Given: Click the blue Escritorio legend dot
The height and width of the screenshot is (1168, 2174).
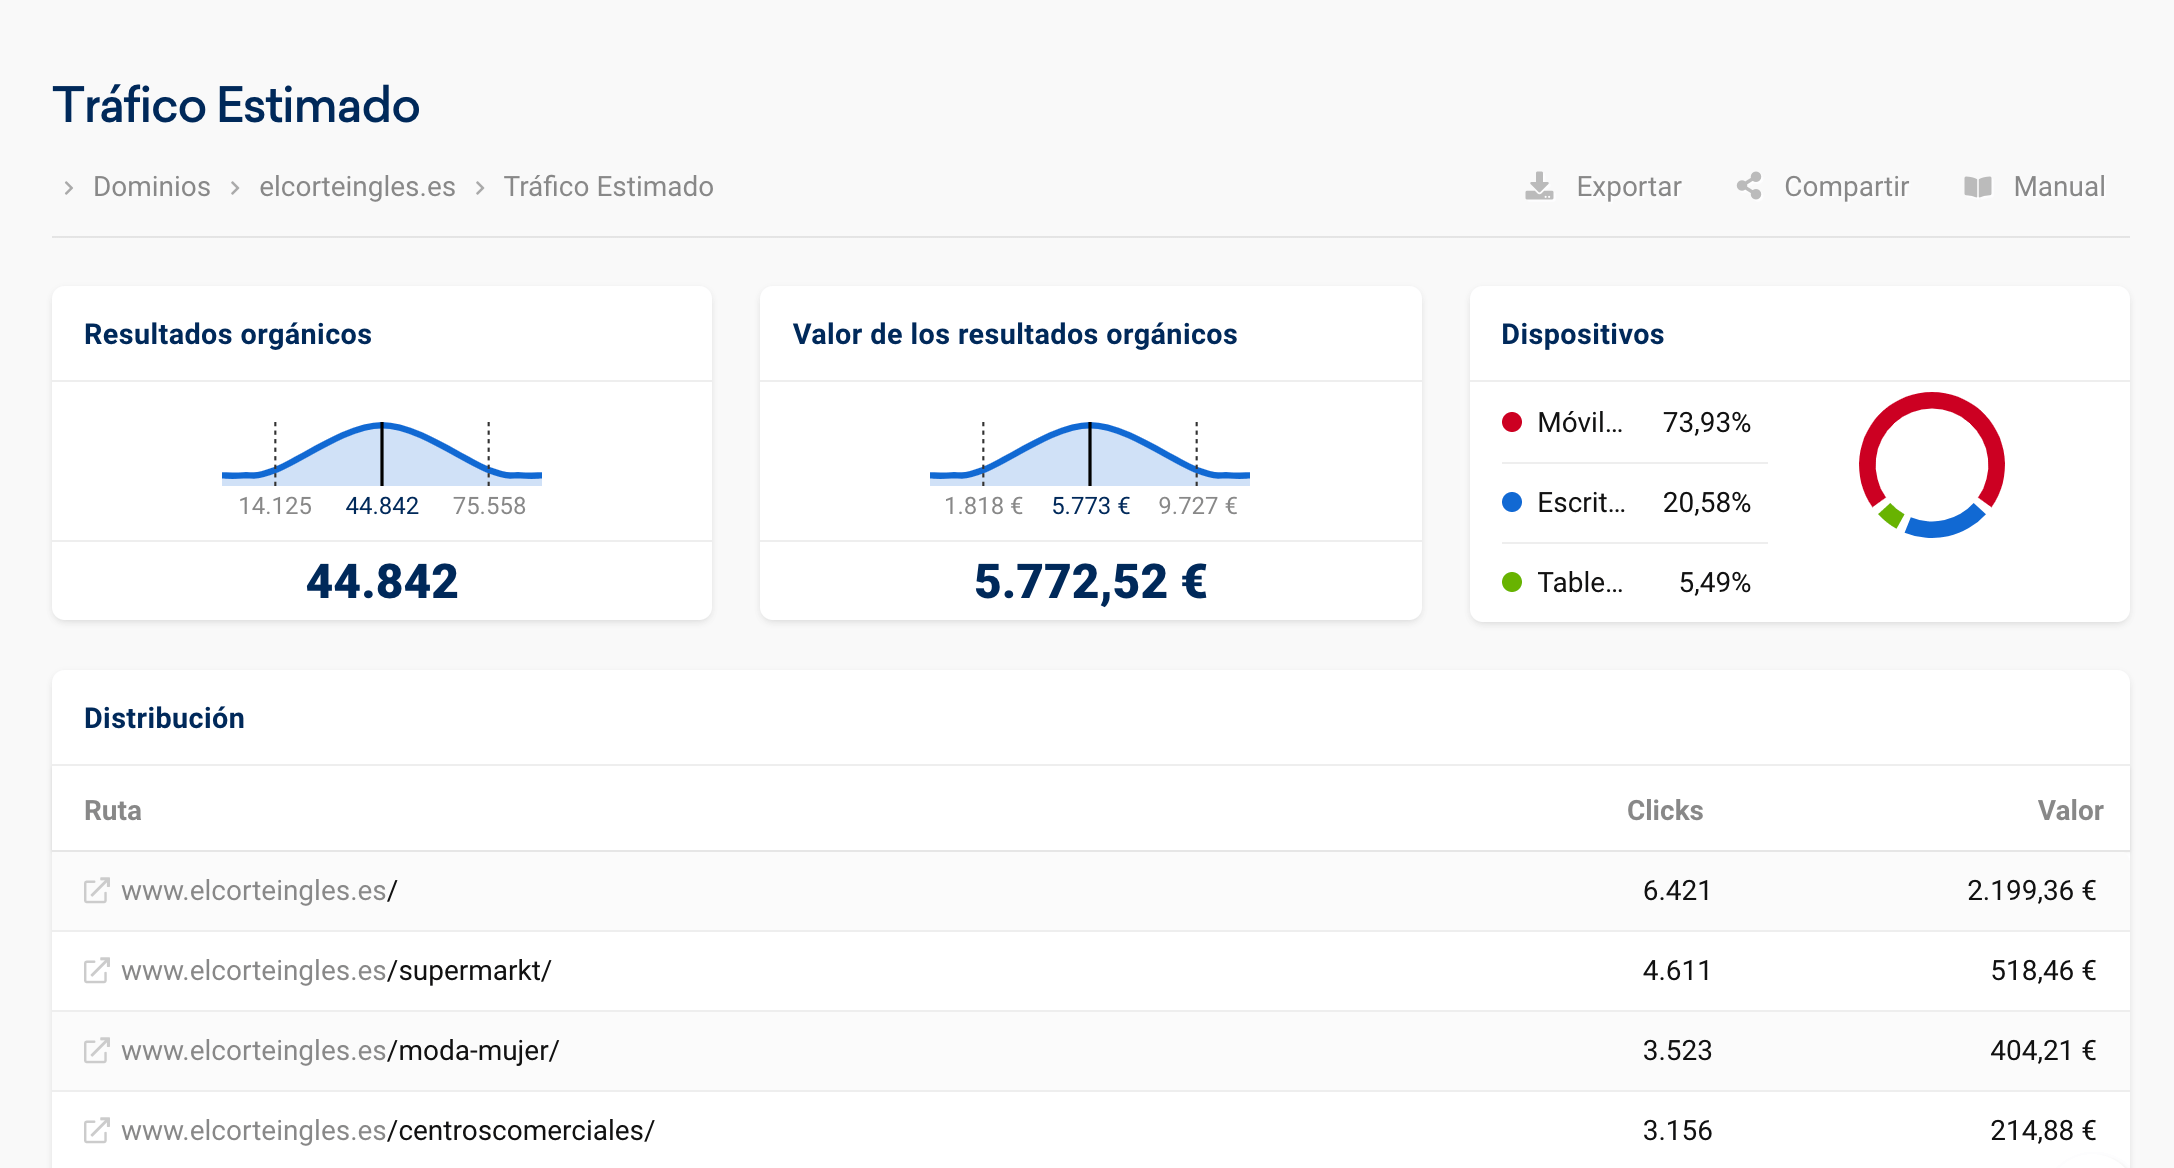Looking at the screenshot, I should [x=1512, y=502].
